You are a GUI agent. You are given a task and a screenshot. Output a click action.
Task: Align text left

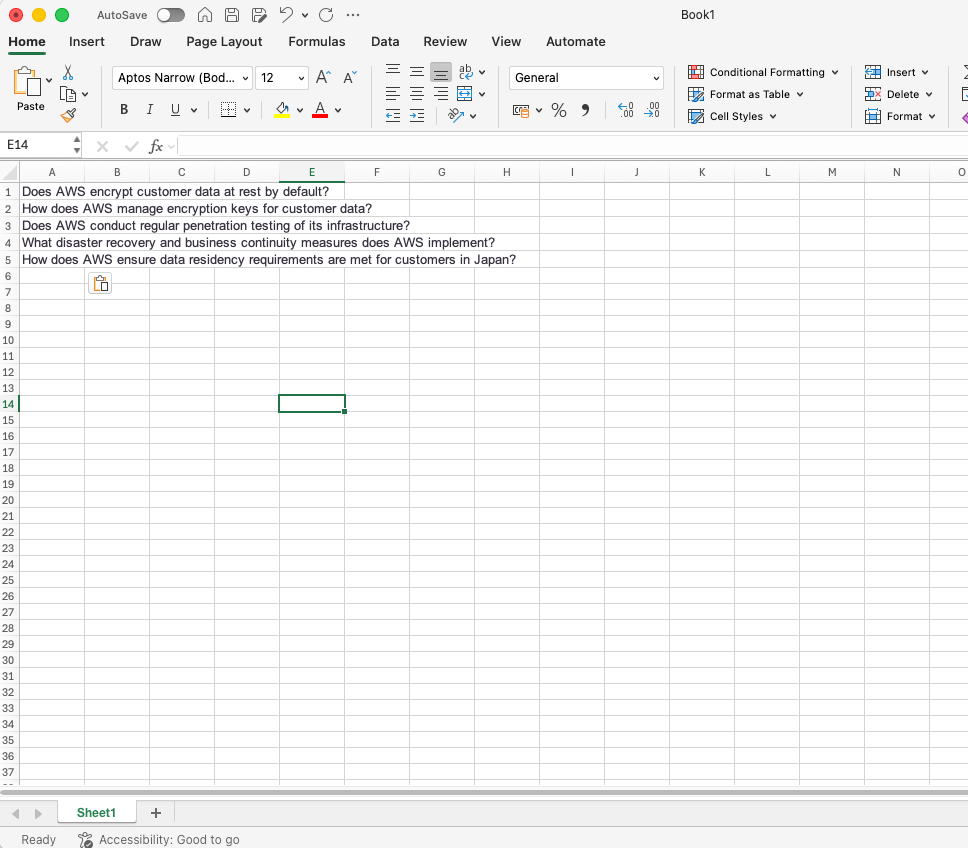[x=393, y=94]
